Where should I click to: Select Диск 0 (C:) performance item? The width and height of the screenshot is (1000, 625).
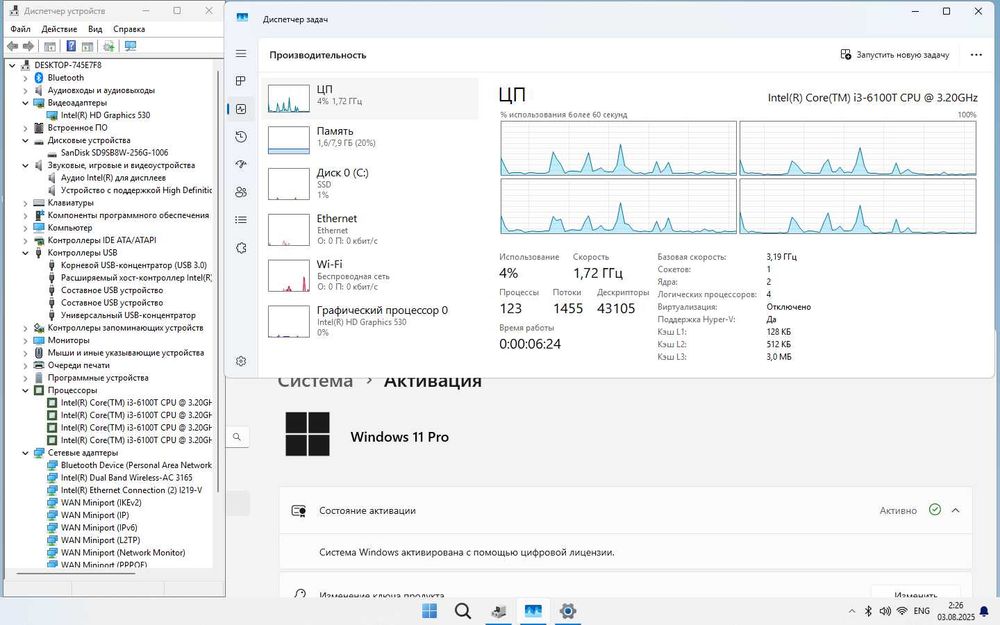coord(370,183)
